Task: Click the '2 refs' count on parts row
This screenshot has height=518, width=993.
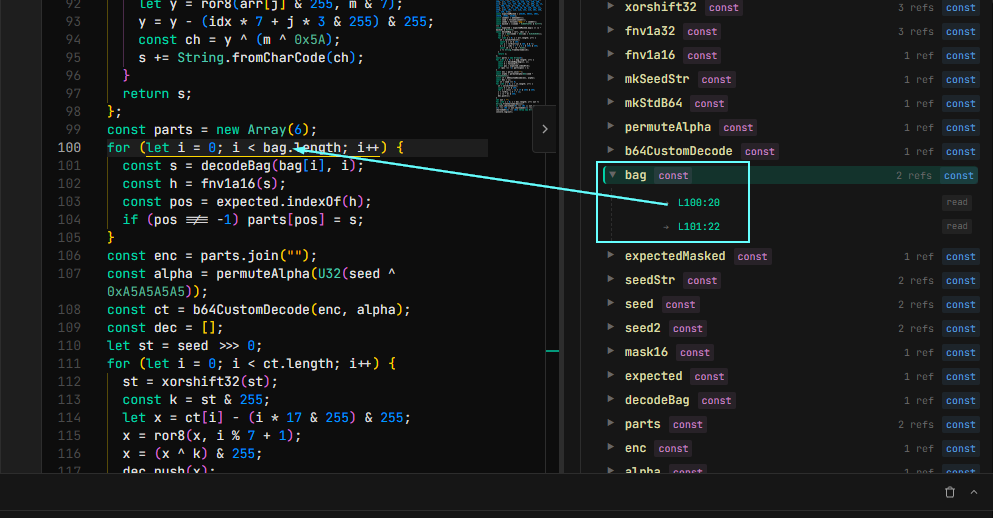Action: point(916,424)
